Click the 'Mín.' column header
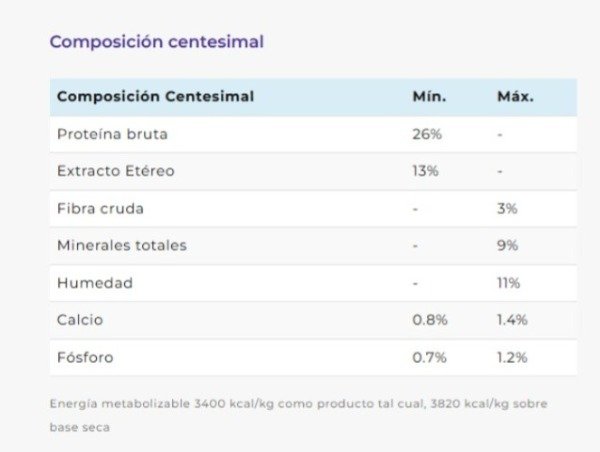Image resolution: width=600 pixels, height=452 pixels. 429,97
